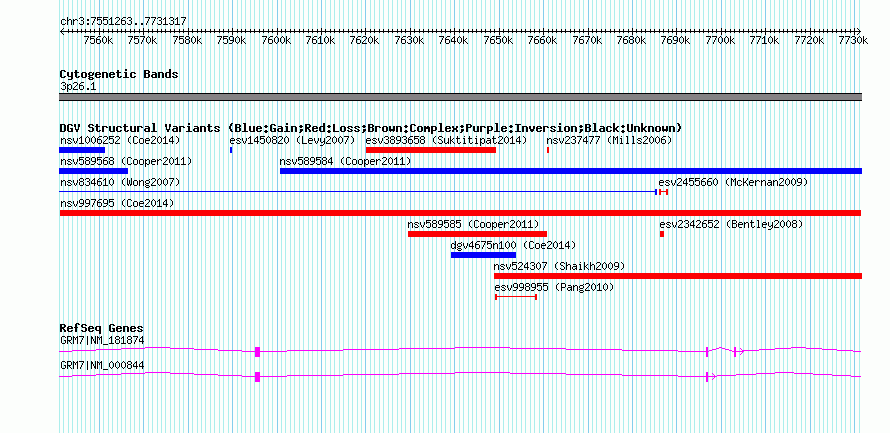Click the tiny red nsv237477 marker
Screen dimensions: 890x433
(x=548, y=150)
